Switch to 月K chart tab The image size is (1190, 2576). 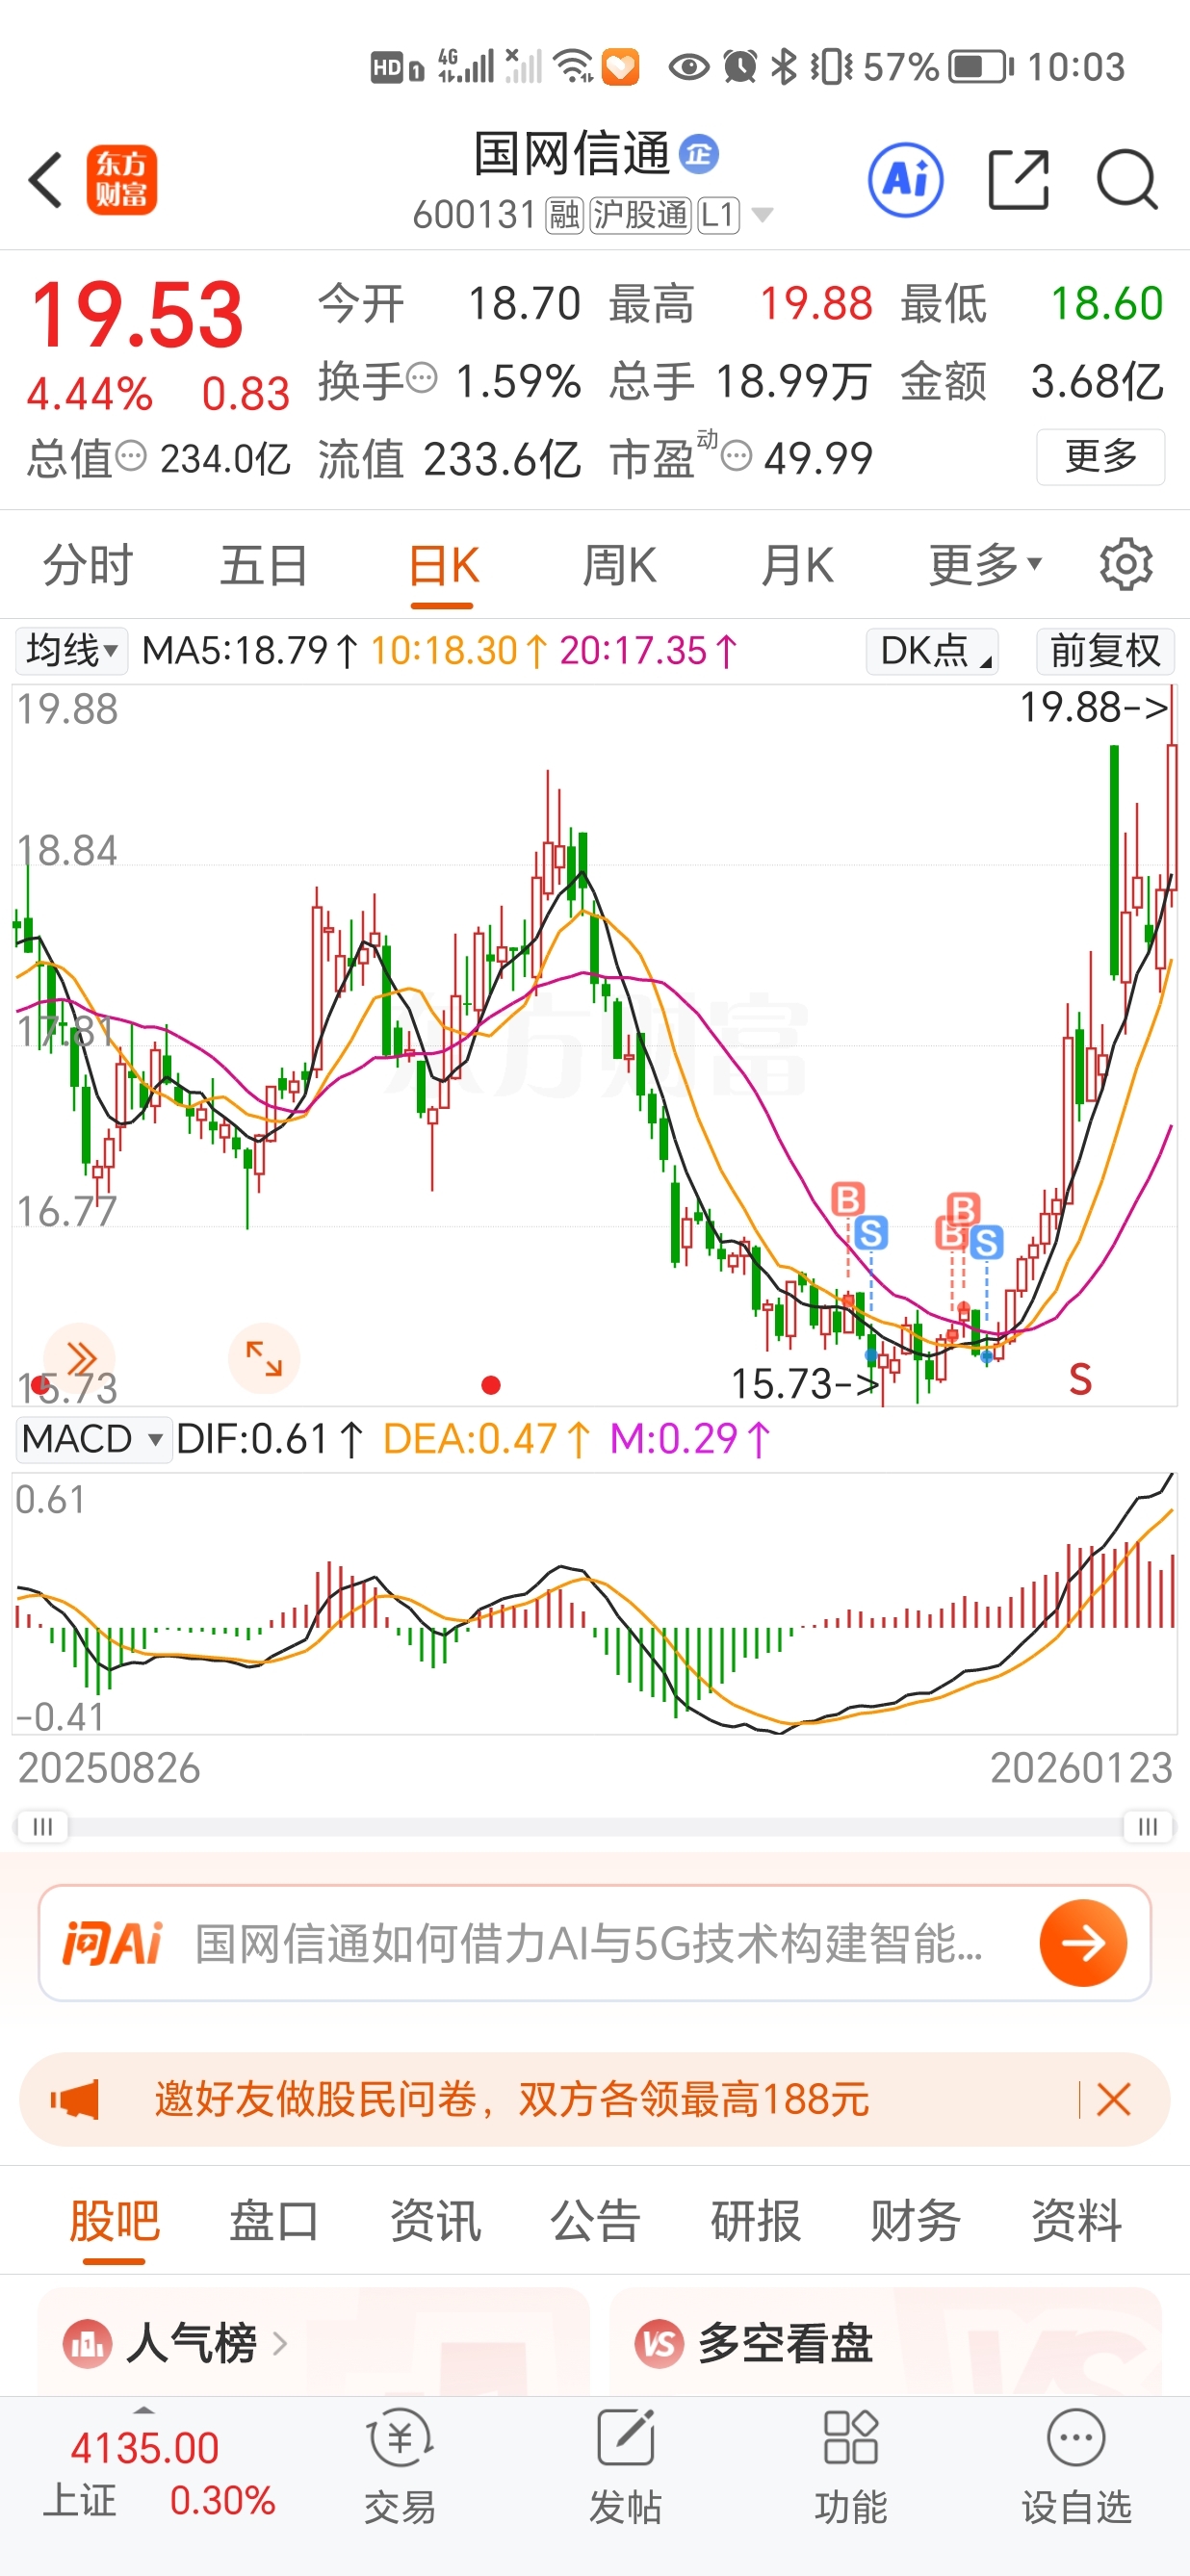point(797,565)
